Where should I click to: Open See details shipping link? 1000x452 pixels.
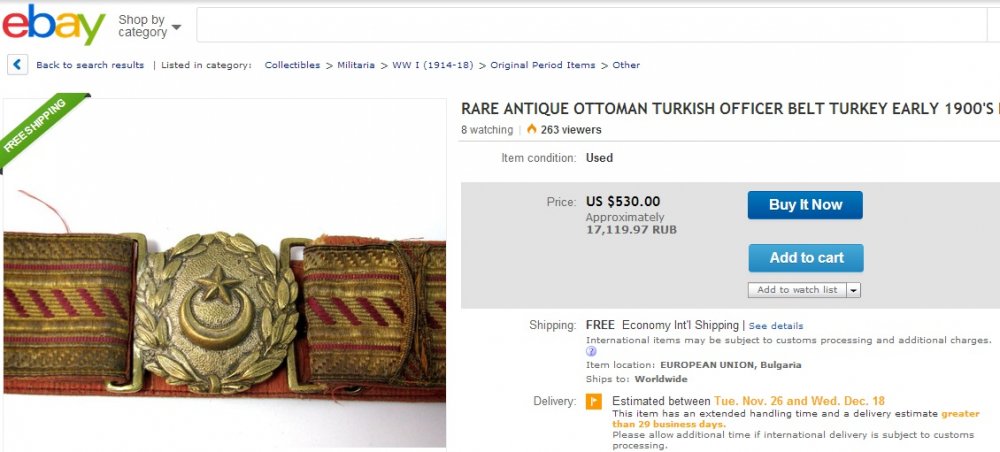tap(776, 326)
